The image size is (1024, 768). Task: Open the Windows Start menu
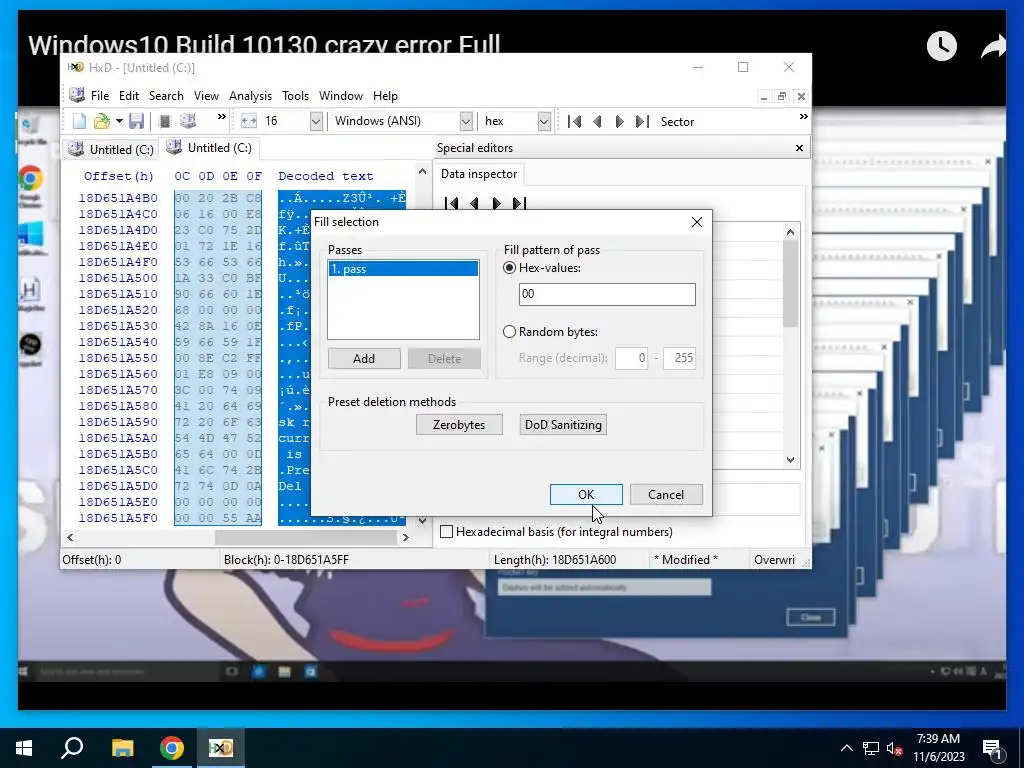pos(24,748)
